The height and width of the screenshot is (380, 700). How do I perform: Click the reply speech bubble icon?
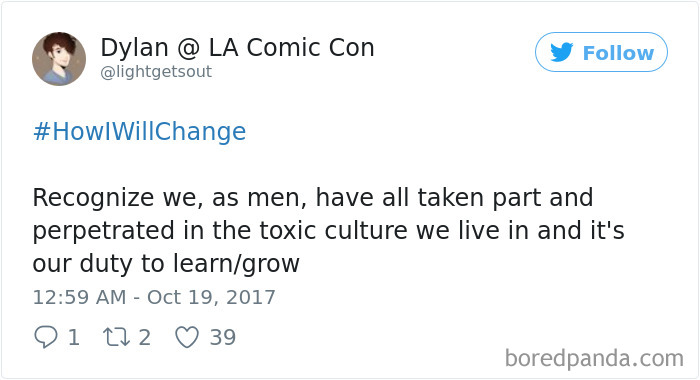[46, 337]
